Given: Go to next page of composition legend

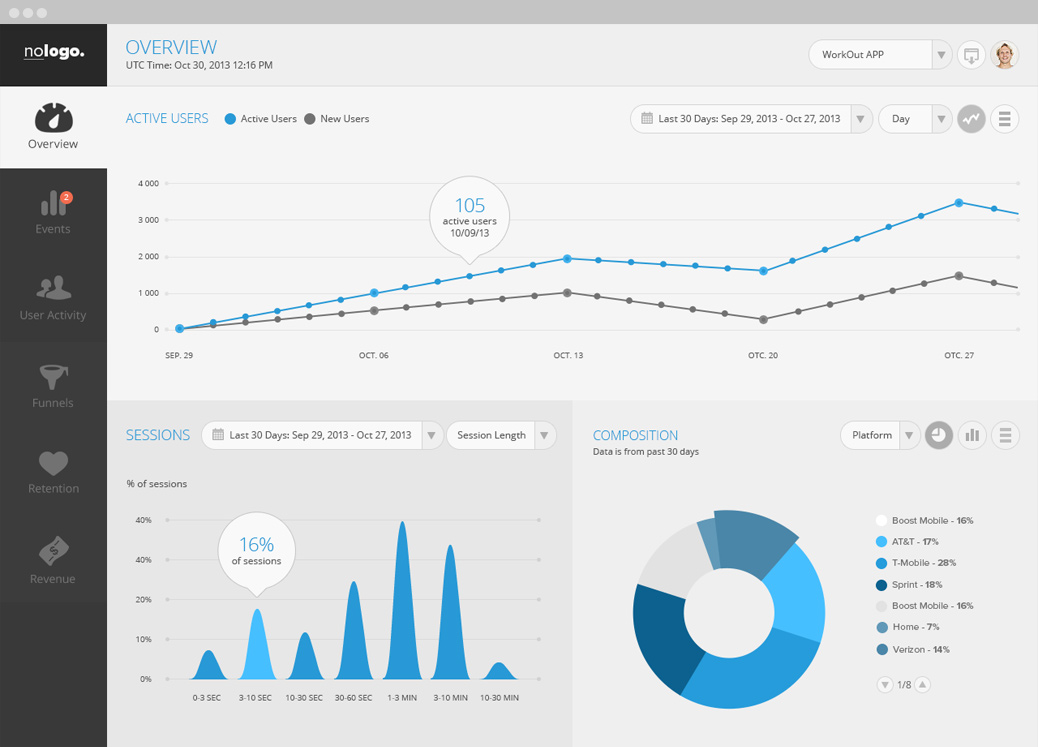Looking at the screenshot, I should tap(923, 685).
